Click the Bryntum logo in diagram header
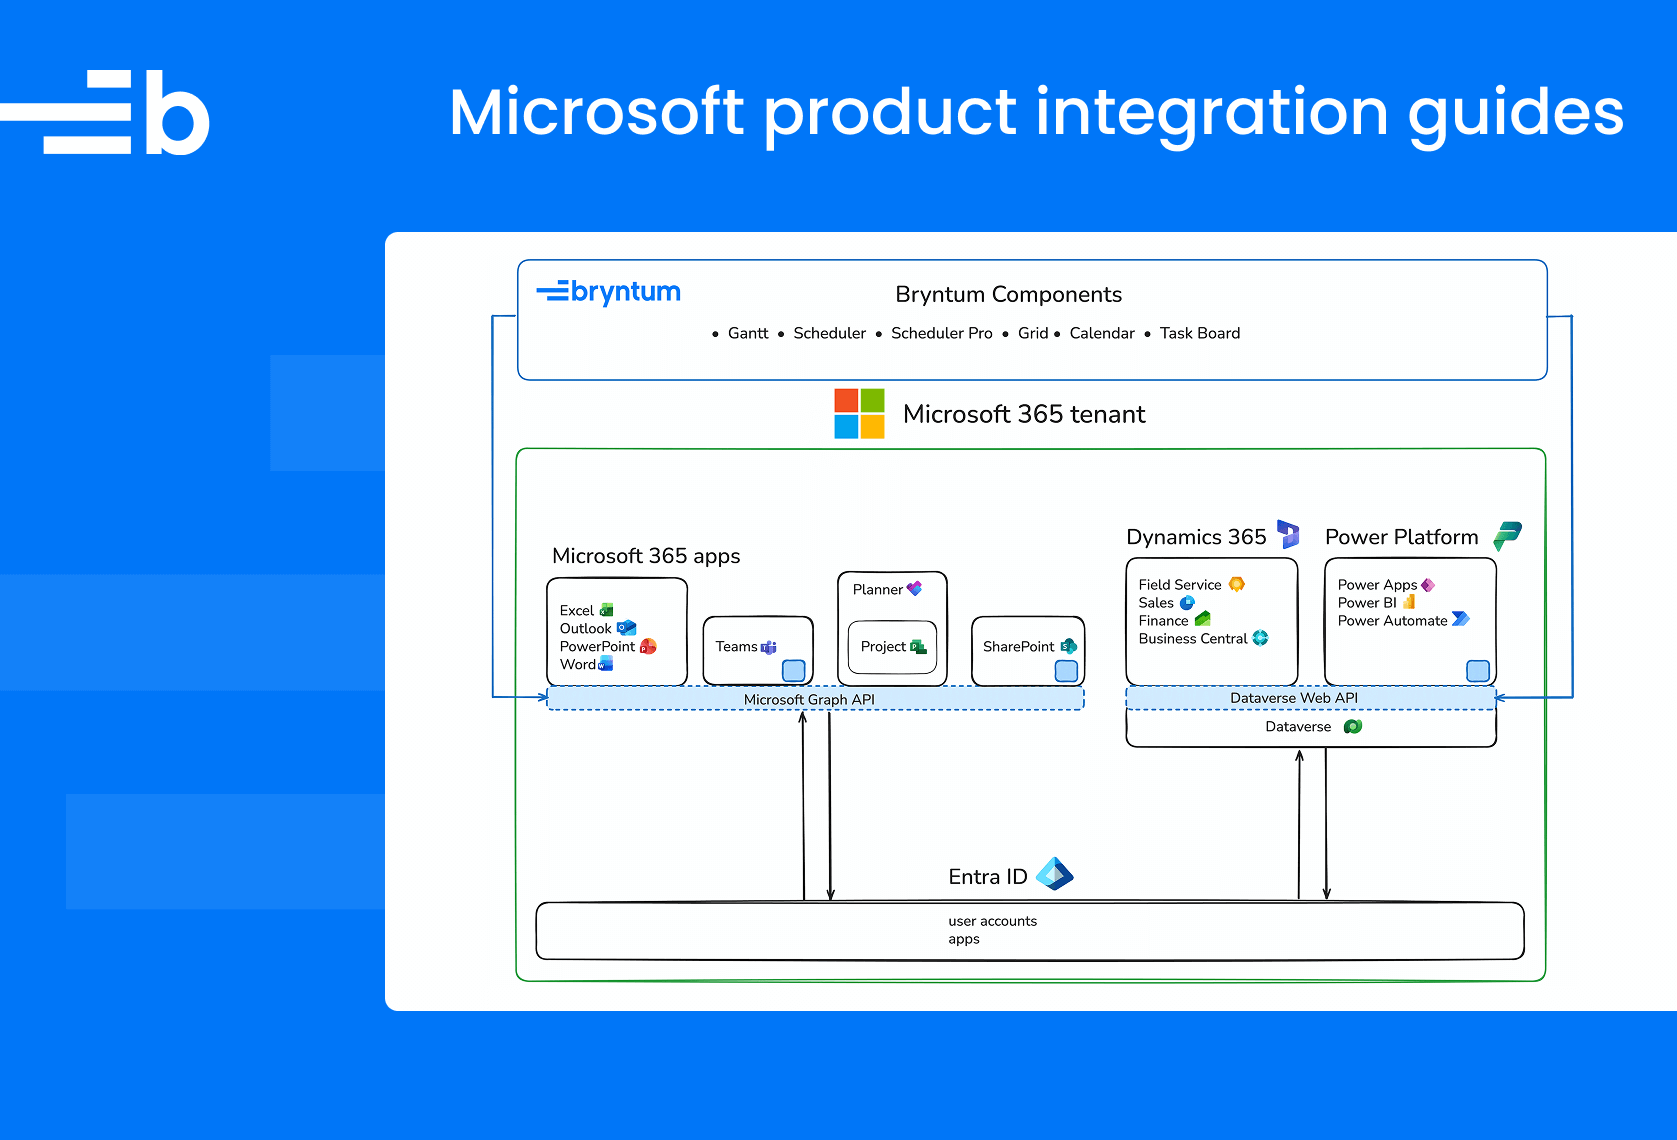Image resolution: width=1677 pixels, height=1140 pixels. (x=609, y=292)
